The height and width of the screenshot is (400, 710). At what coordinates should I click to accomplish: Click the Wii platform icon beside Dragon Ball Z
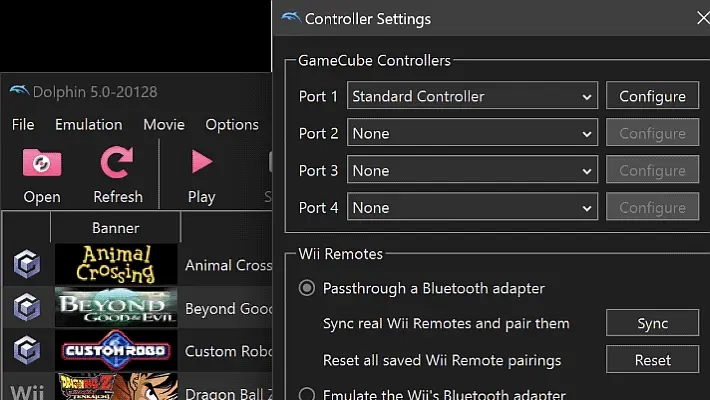27,391
